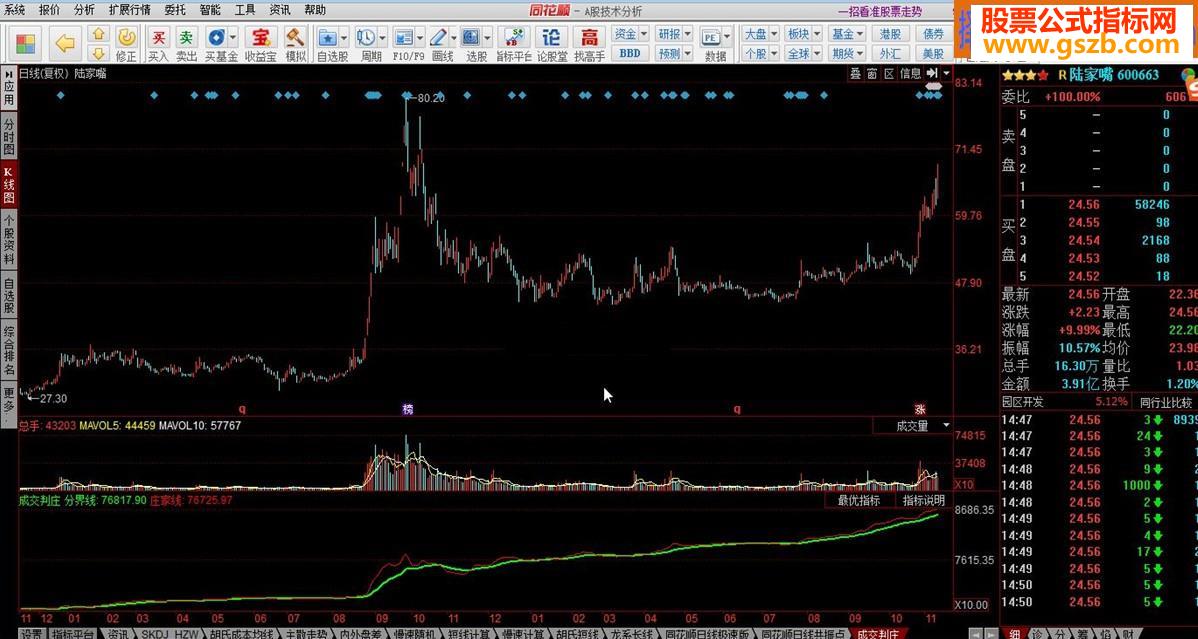Viewport: 1198px width, 639px height.
Task: Click the colorful home grid icon
Action: coord(26,44)
